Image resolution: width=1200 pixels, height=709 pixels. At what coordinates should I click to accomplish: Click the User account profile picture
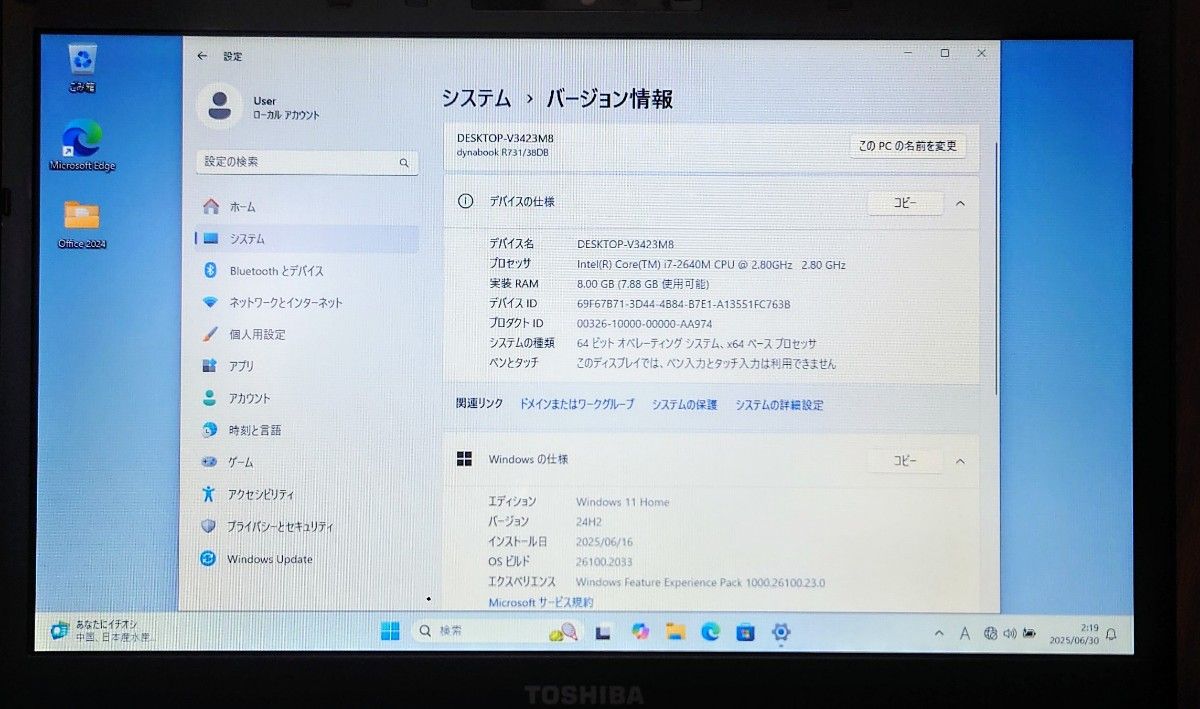[x=219, y=107]
